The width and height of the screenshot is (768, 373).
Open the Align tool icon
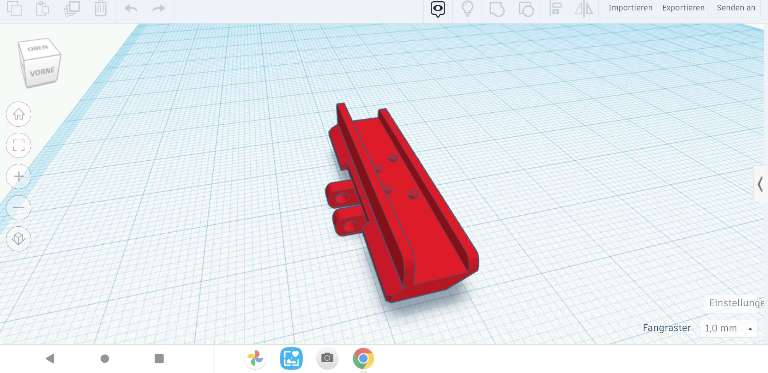[x=555, y=8]
